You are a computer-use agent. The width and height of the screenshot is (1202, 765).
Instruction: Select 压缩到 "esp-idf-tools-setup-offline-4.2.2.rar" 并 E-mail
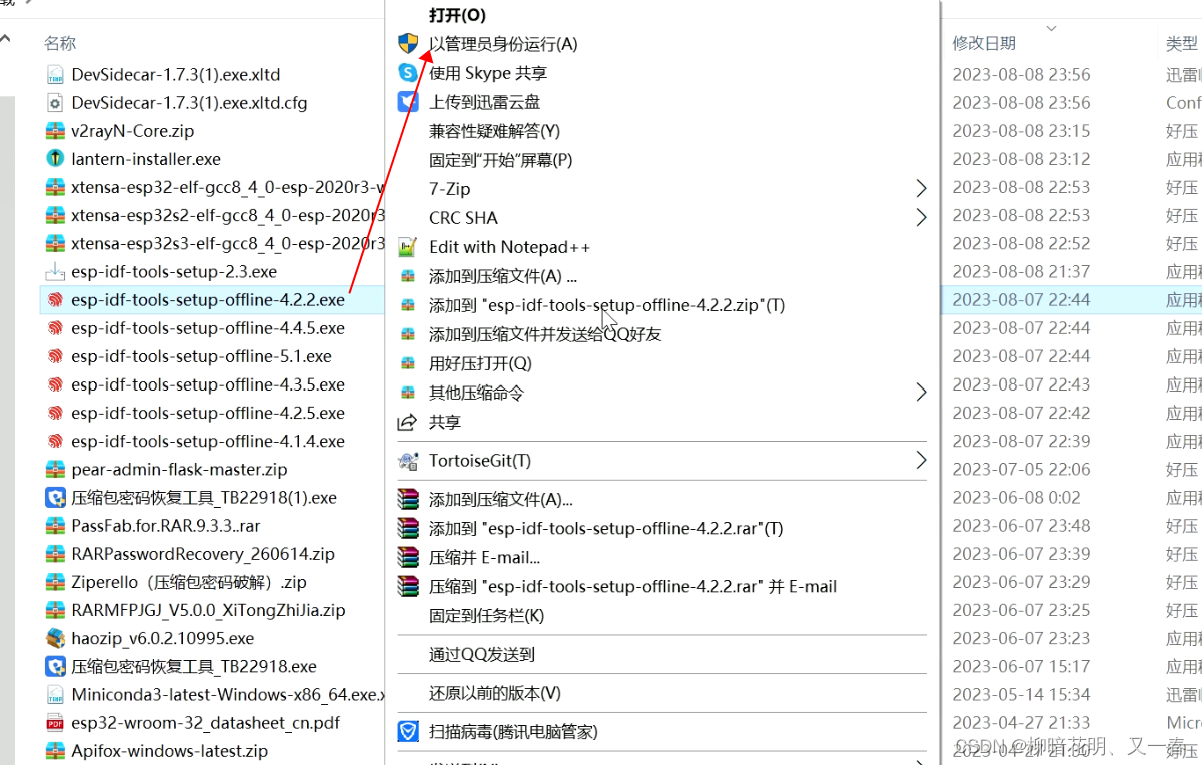(x=633, y=586)
